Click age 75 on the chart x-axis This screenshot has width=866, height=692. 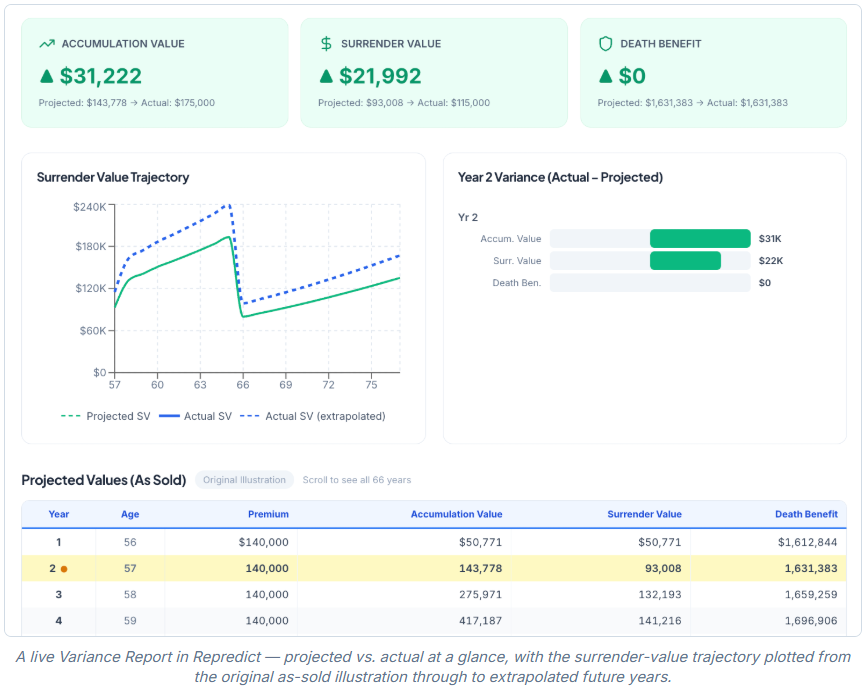(x=371, y=385)
